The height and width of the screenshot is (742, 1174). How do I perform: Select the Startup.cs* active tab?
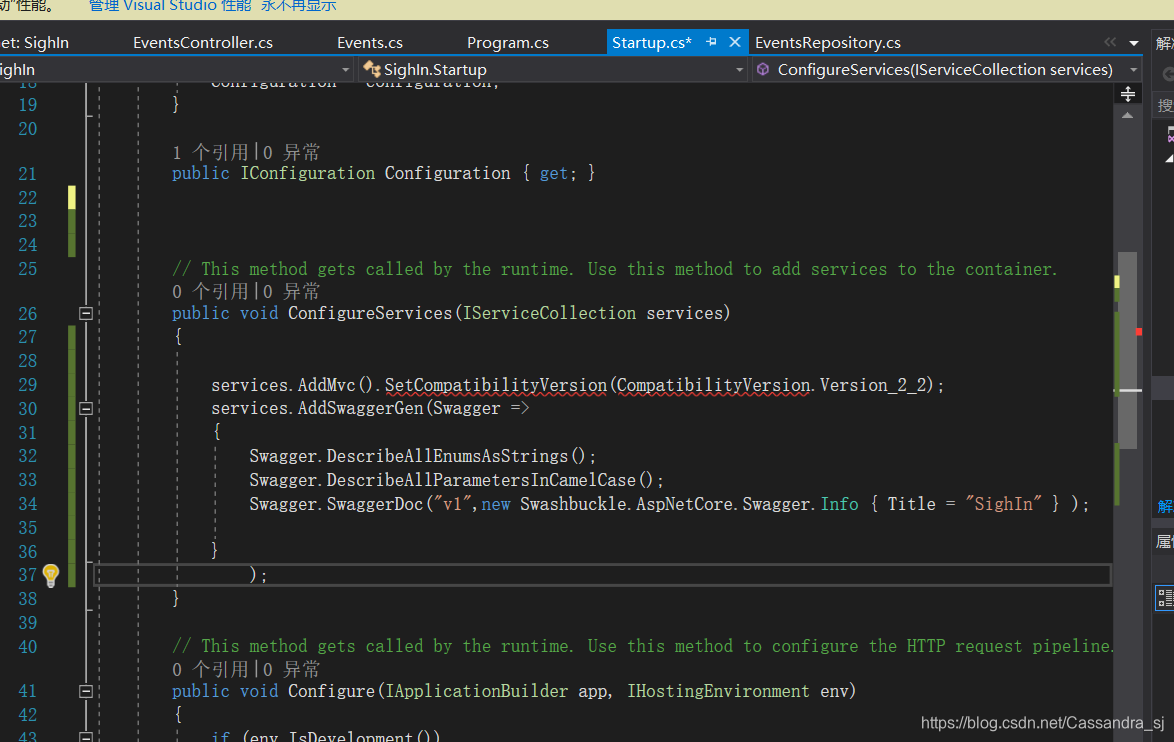(x=651, y=43)
